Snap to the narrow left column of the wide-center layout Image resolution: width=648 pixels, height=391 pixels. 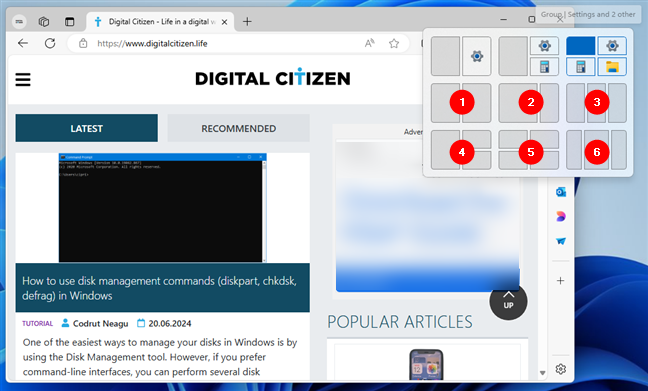pos(574,150)
